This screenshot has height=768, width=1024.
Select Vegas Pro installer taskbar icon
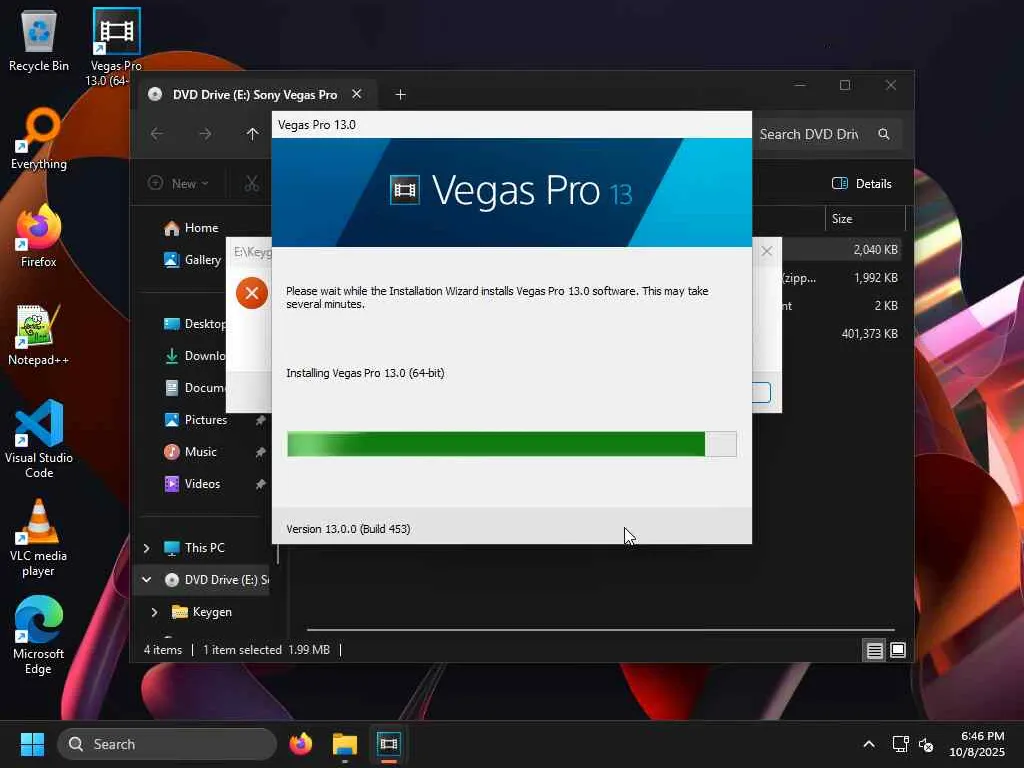click(389, 744)
